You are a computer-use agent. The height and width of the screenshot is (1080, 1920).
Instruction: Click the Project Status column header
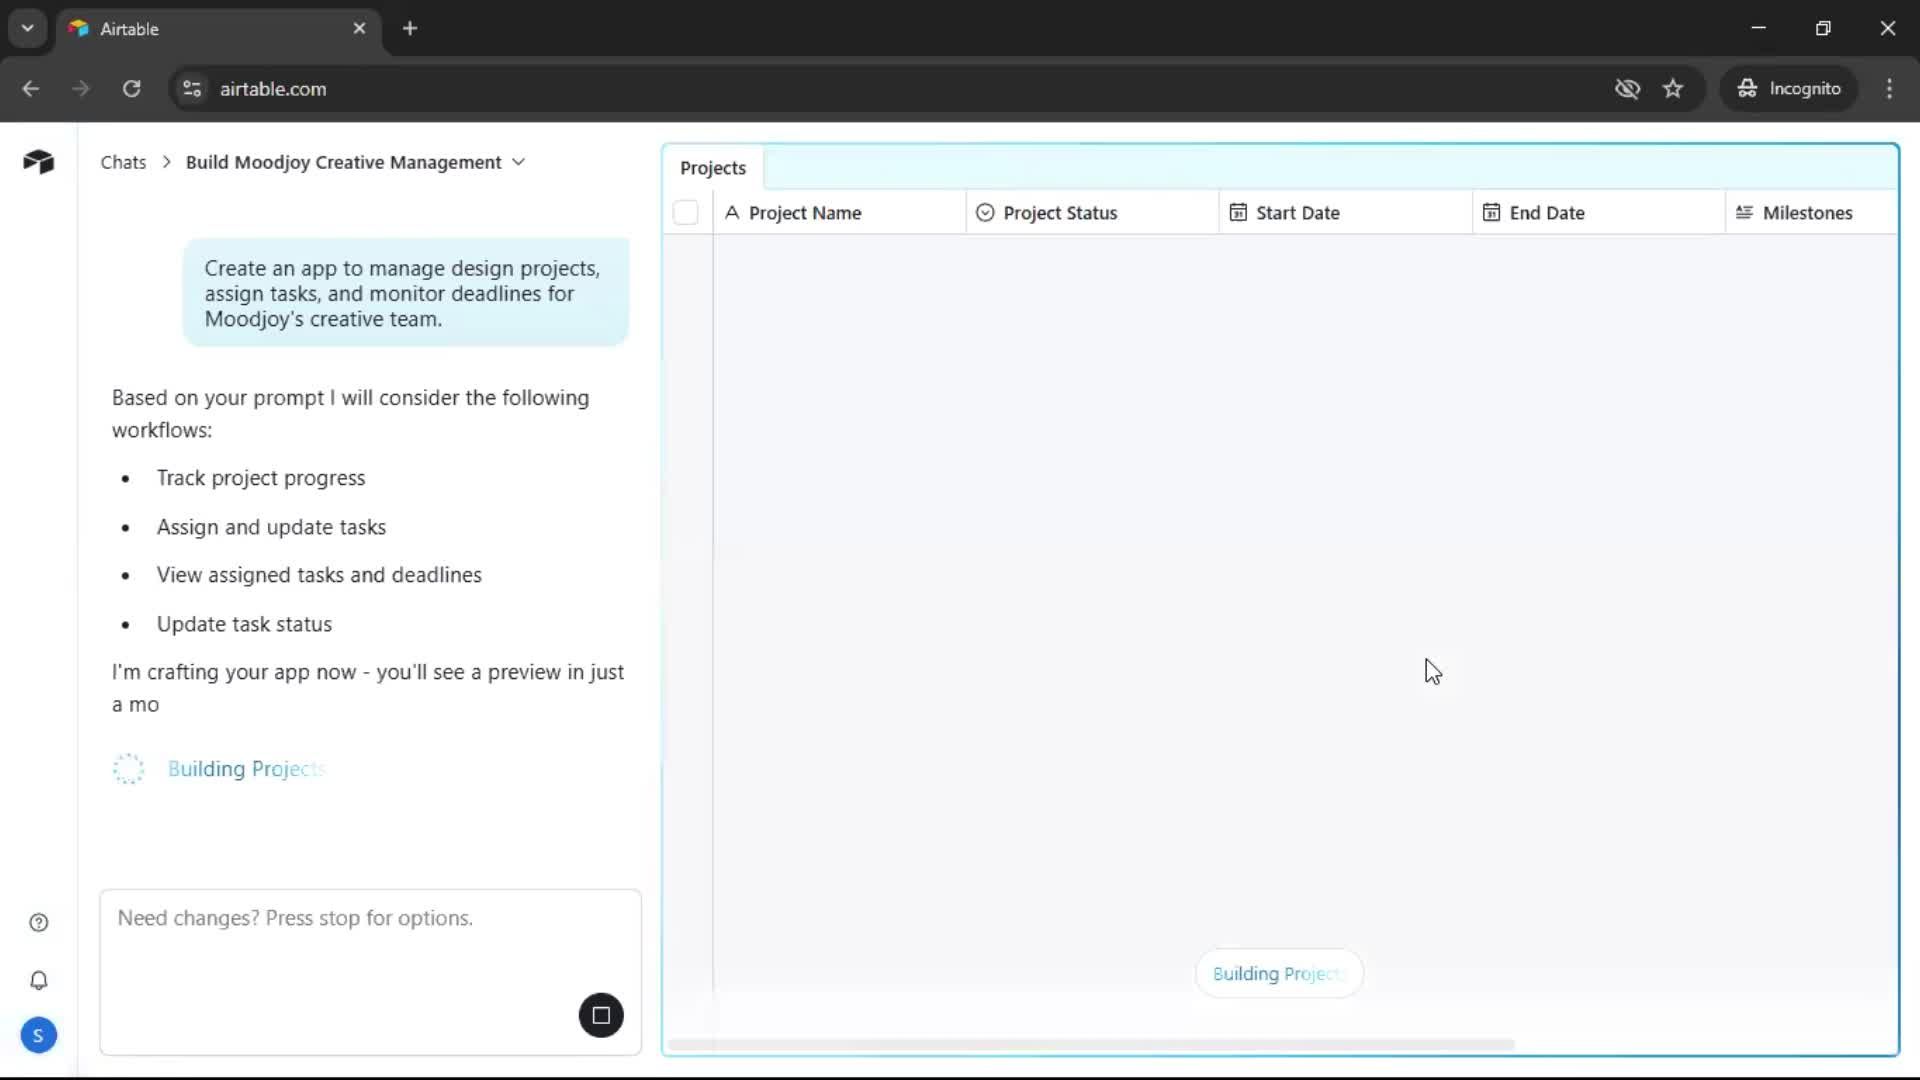tap(1093, 213)
